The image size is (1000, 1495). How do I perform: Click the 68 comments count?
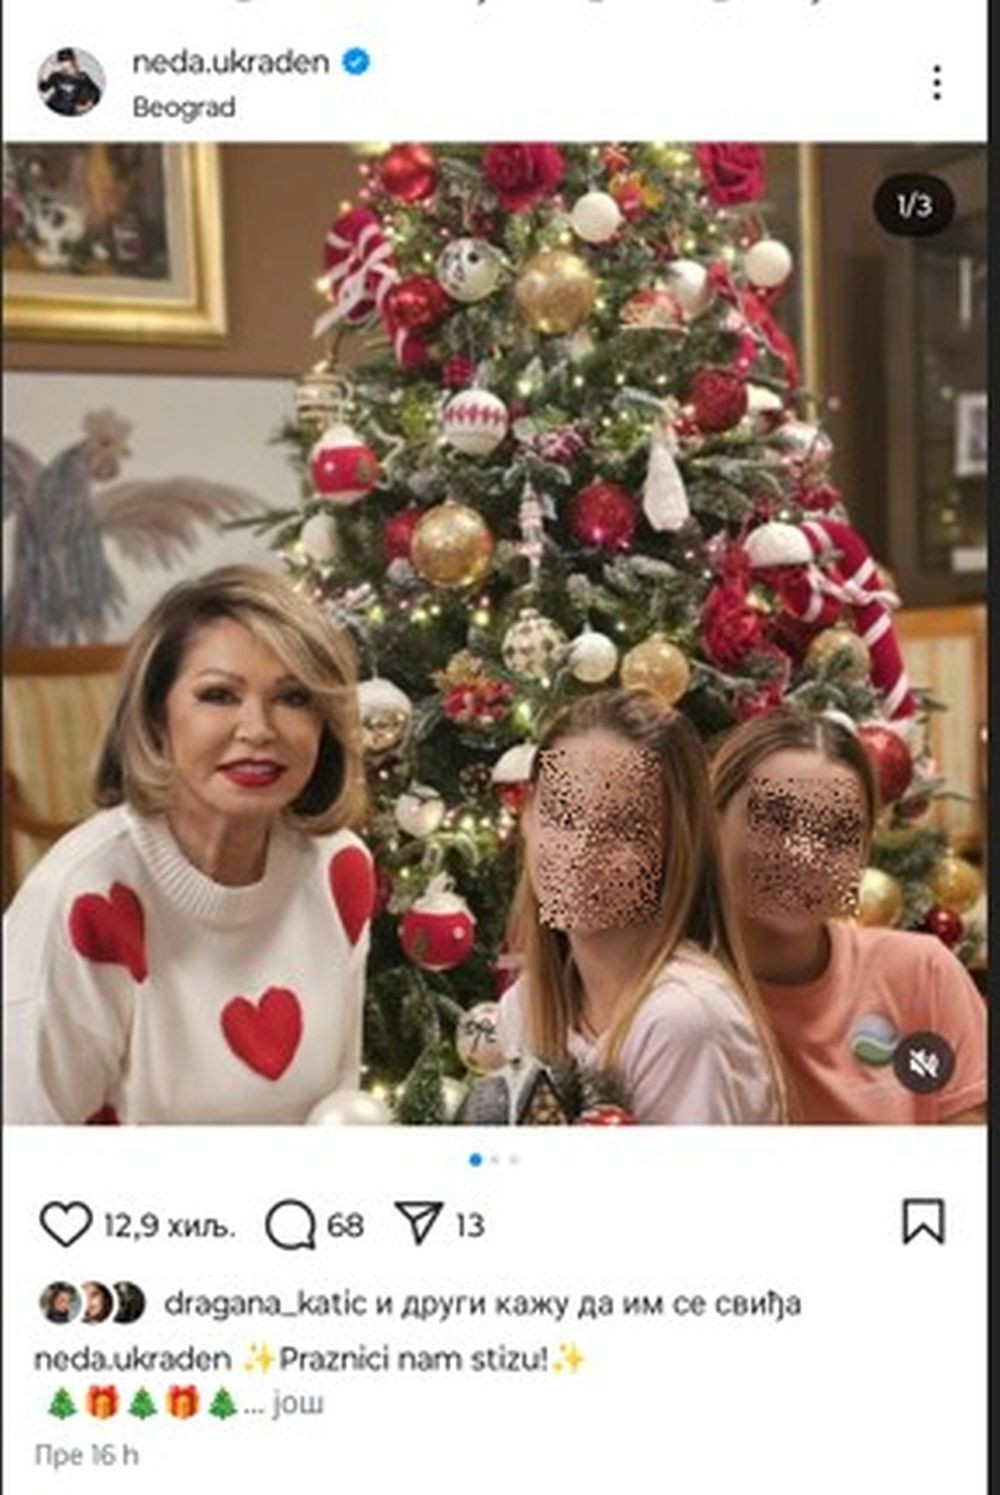tap(345, 1225)
